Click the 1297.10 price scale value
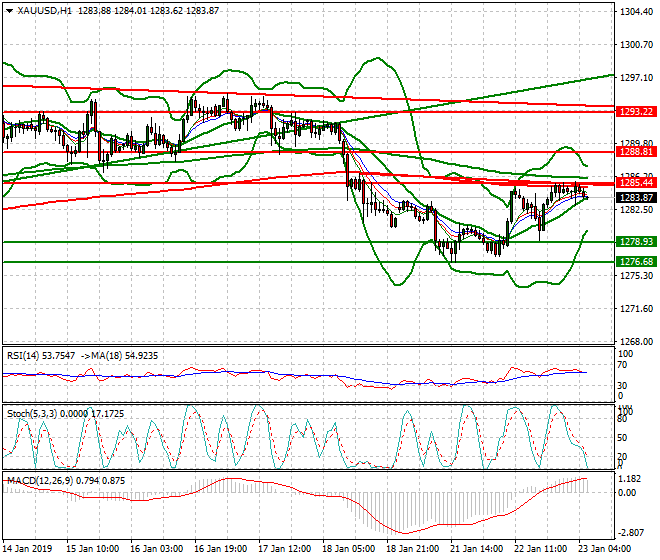The image size is (660, 560). point(637,78)
